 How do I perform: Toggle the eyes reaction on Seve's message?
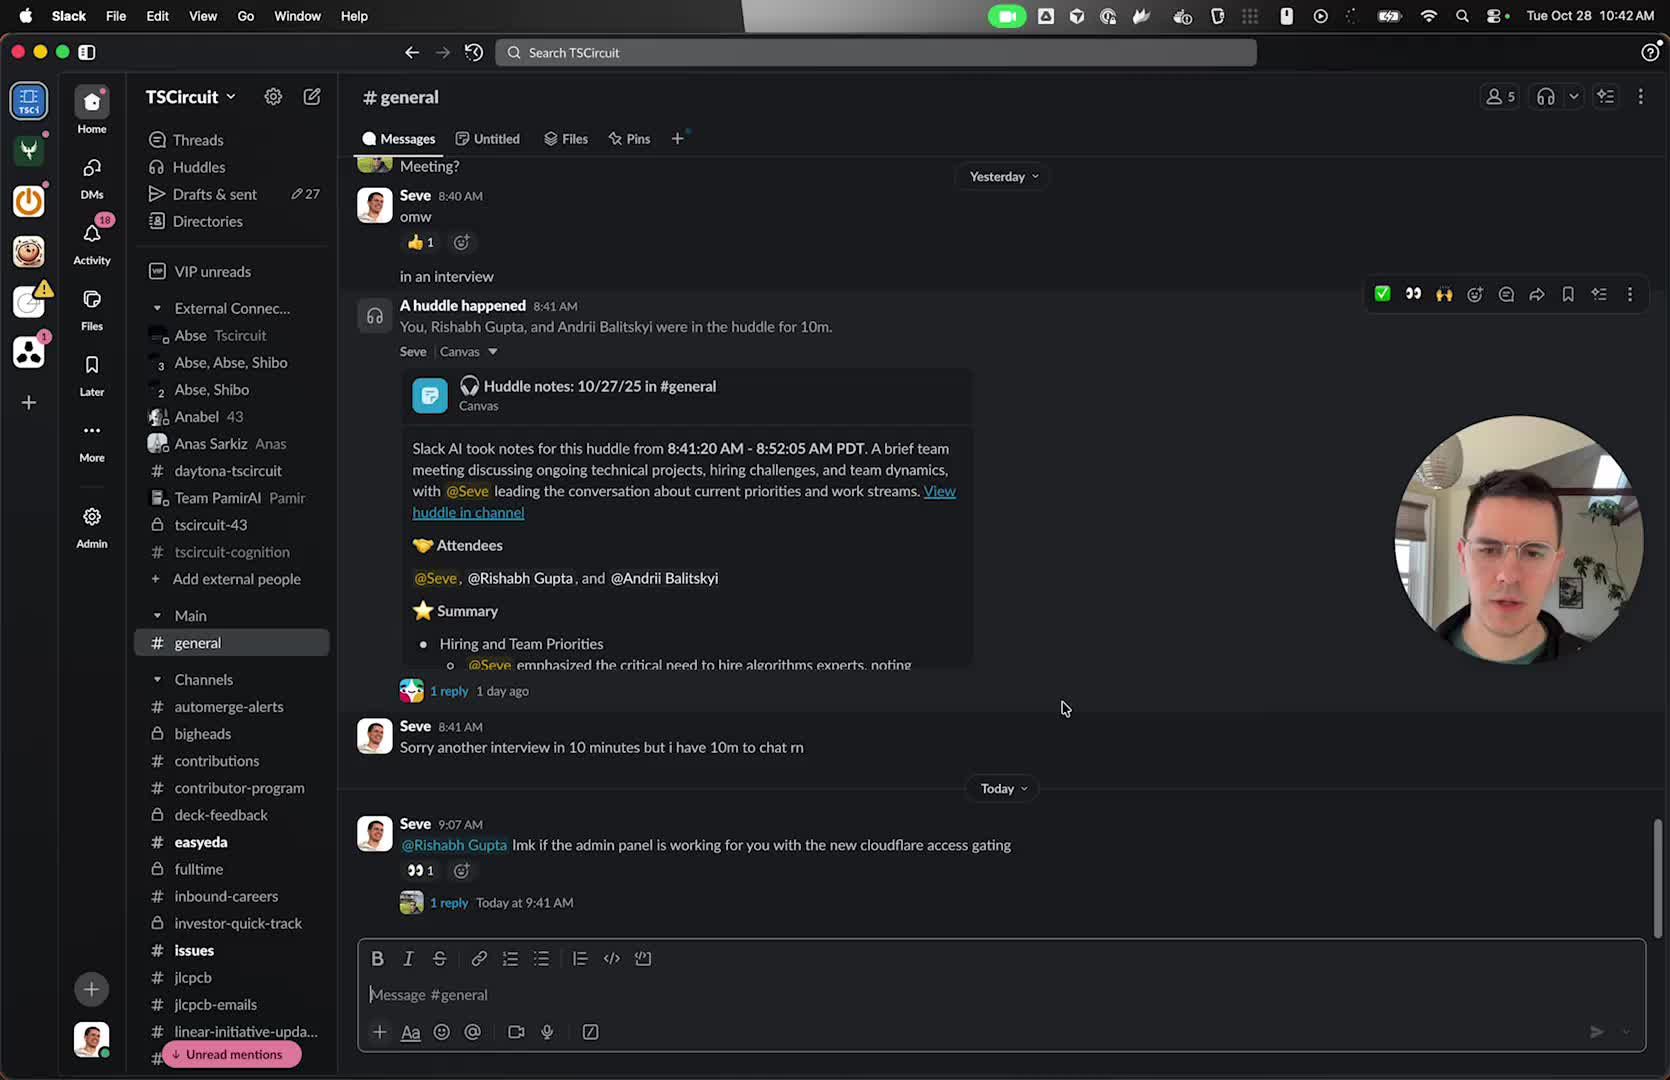(x=420, y=870)
